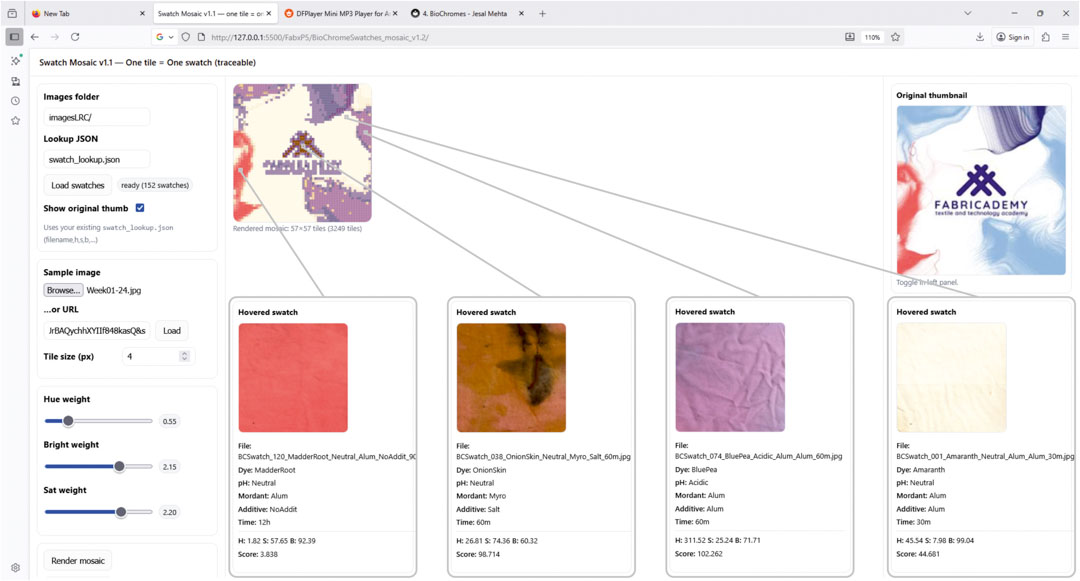Image resolution: width=1080 pixels, height=581 pixels.
Task: Open the Extensions puzzle icon
Action: point(1045,37)
